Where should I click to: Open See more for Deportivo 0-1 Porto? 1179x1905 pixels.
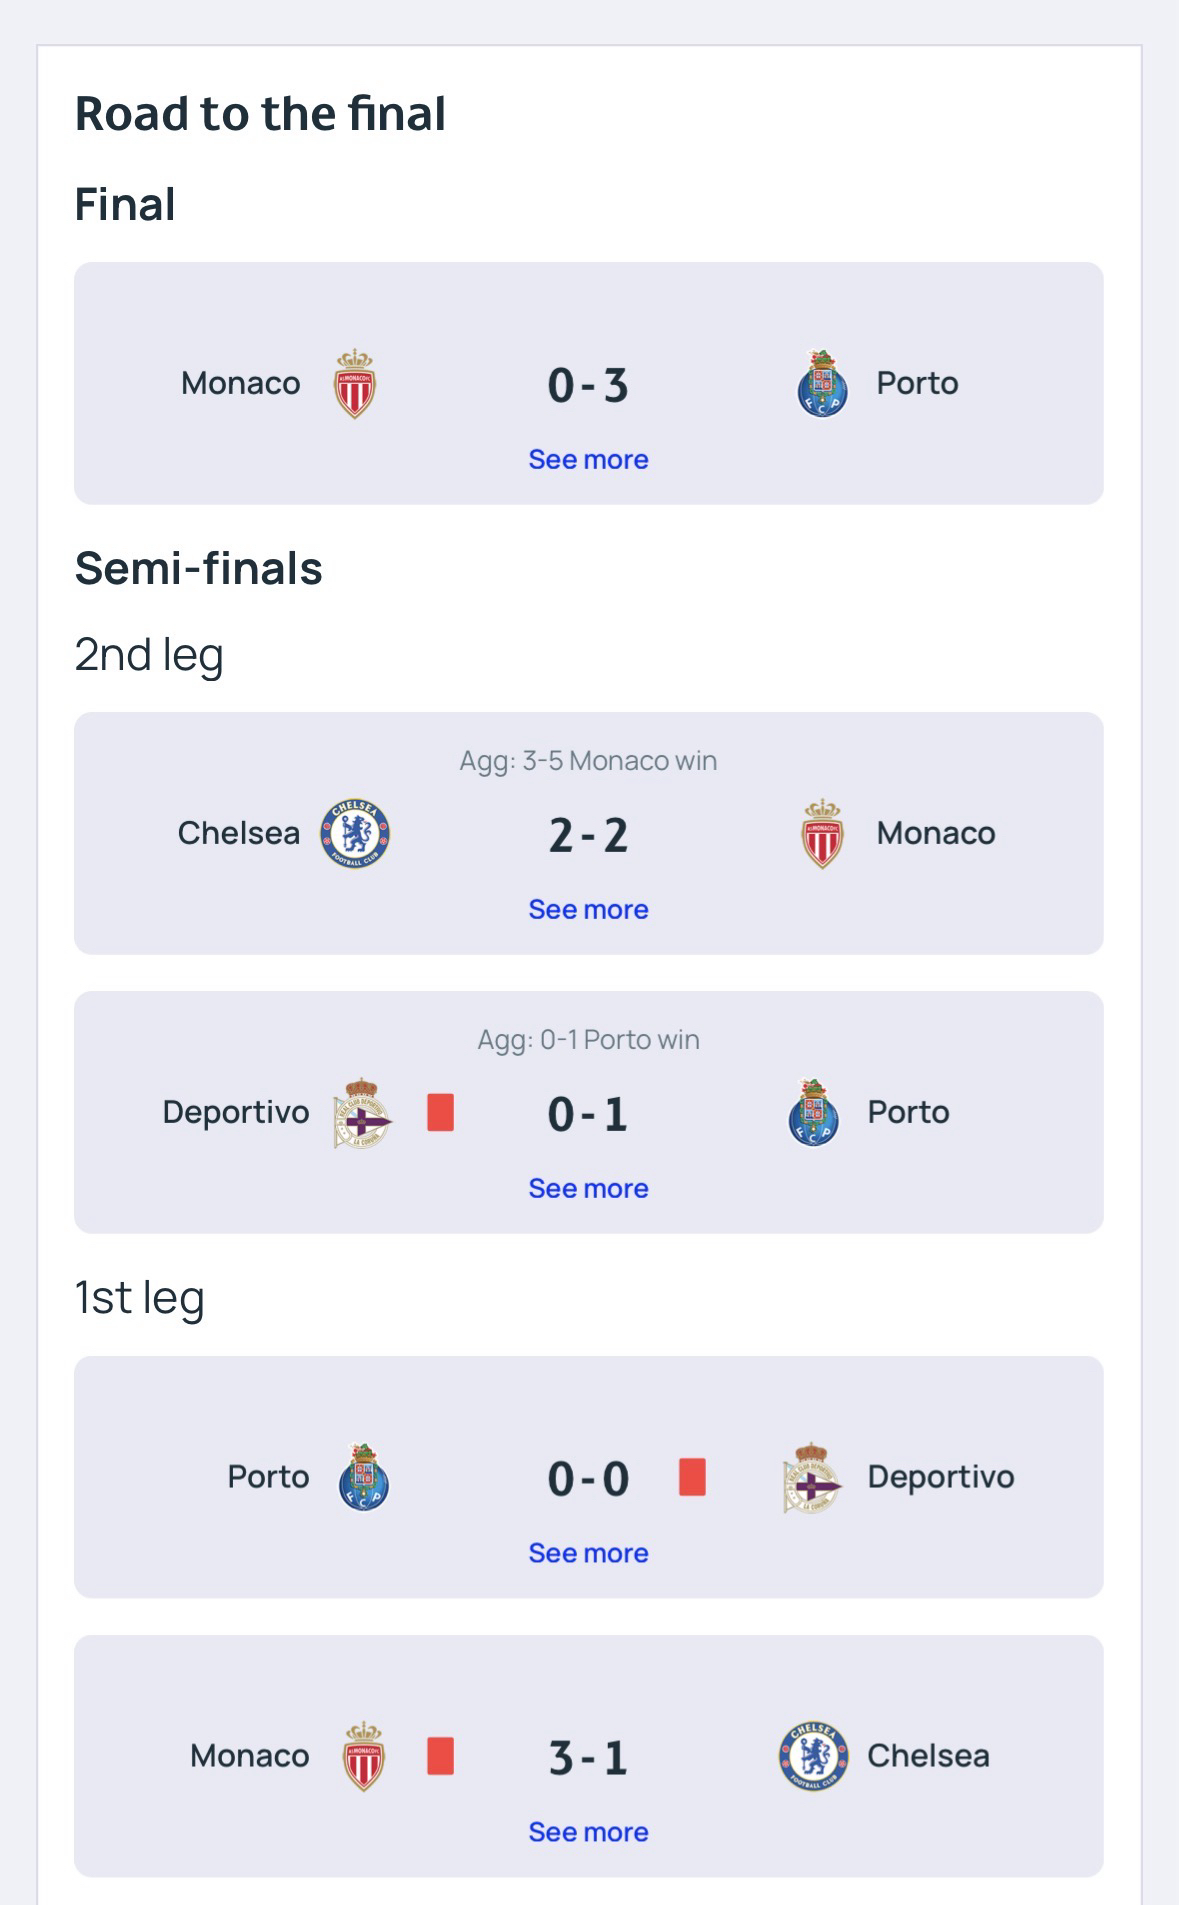588,1189
